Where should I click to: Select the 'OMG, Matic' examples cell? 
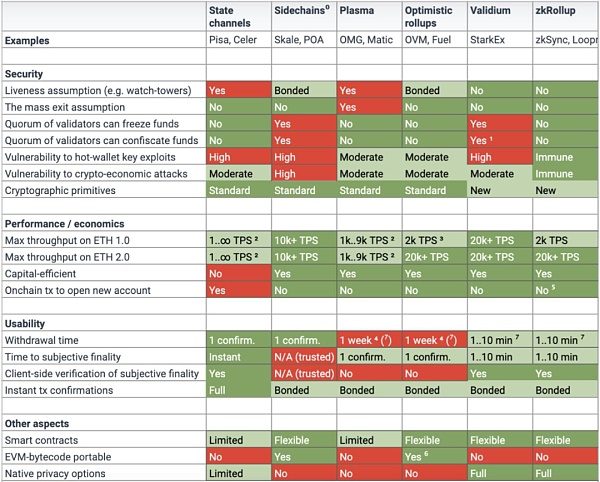click(367, 41)
